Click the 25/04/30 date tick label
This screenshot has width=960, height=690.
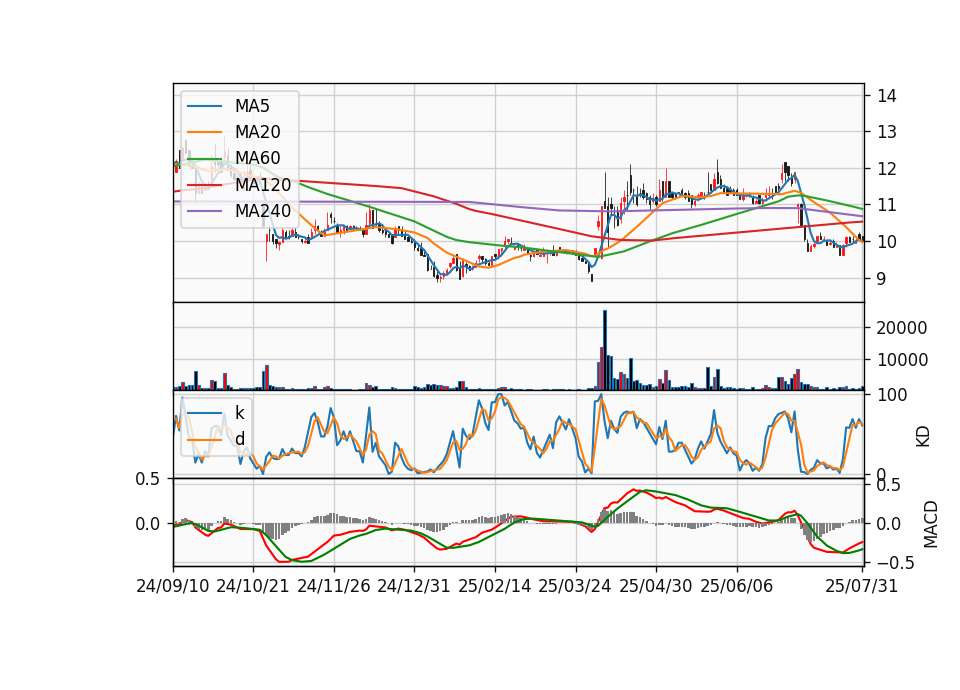coord(656,586)
